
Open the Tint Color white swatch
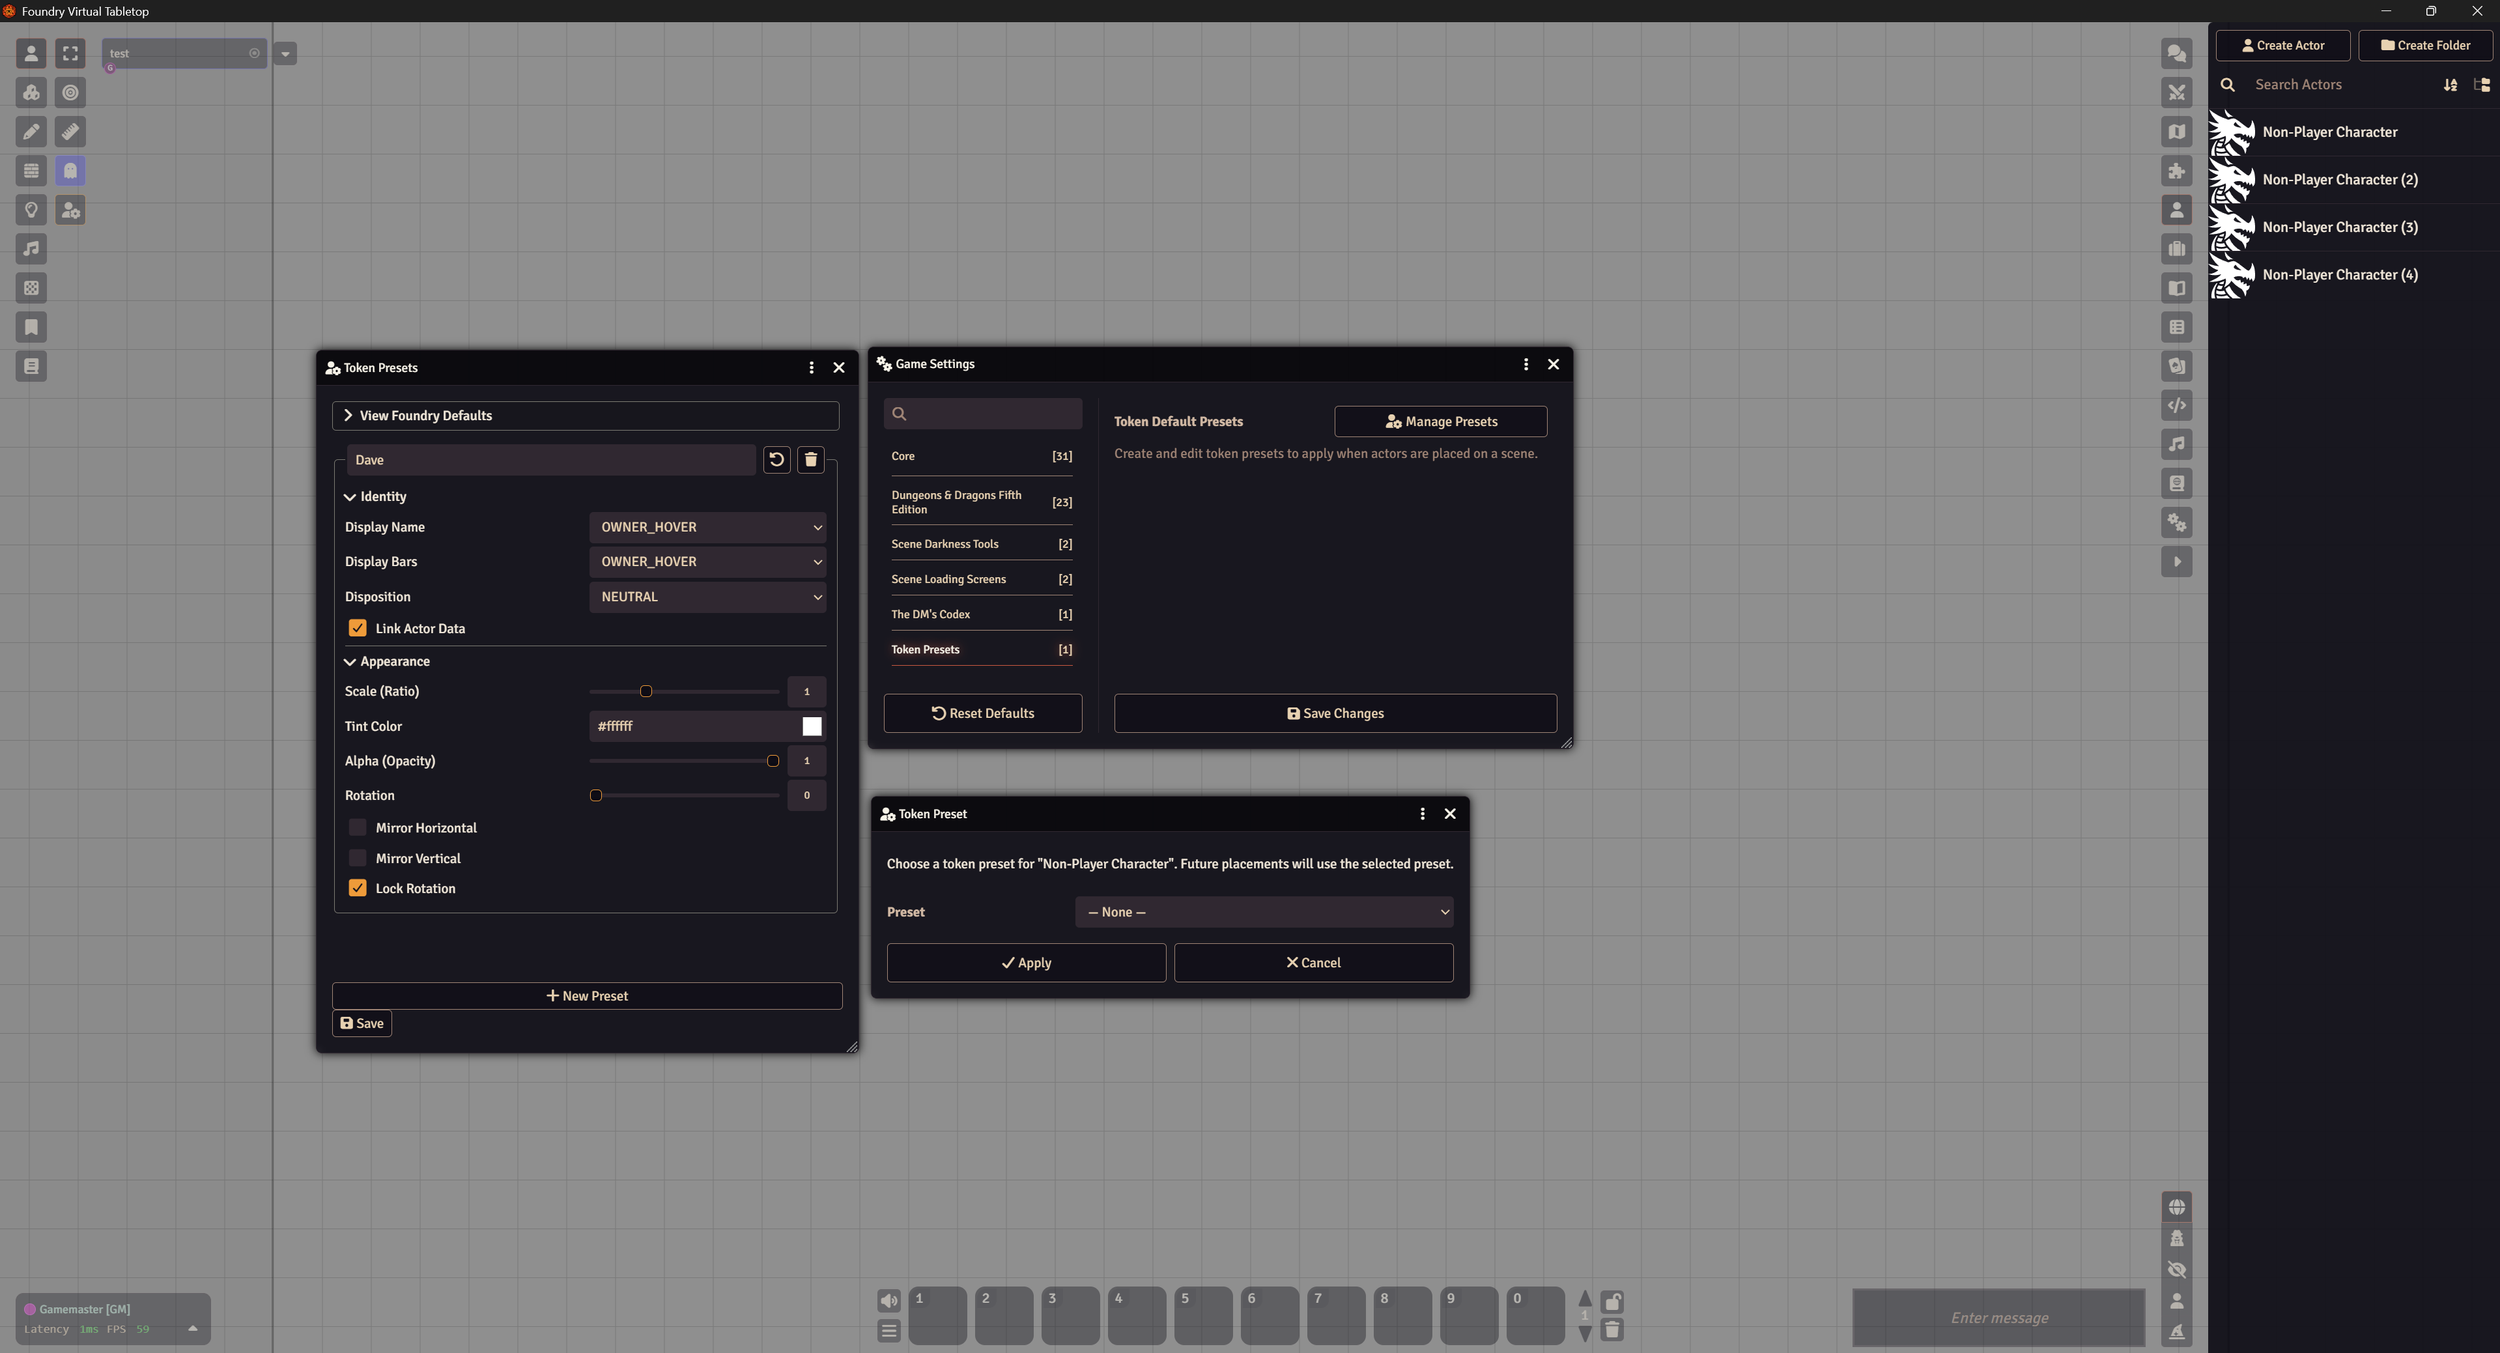812,726
